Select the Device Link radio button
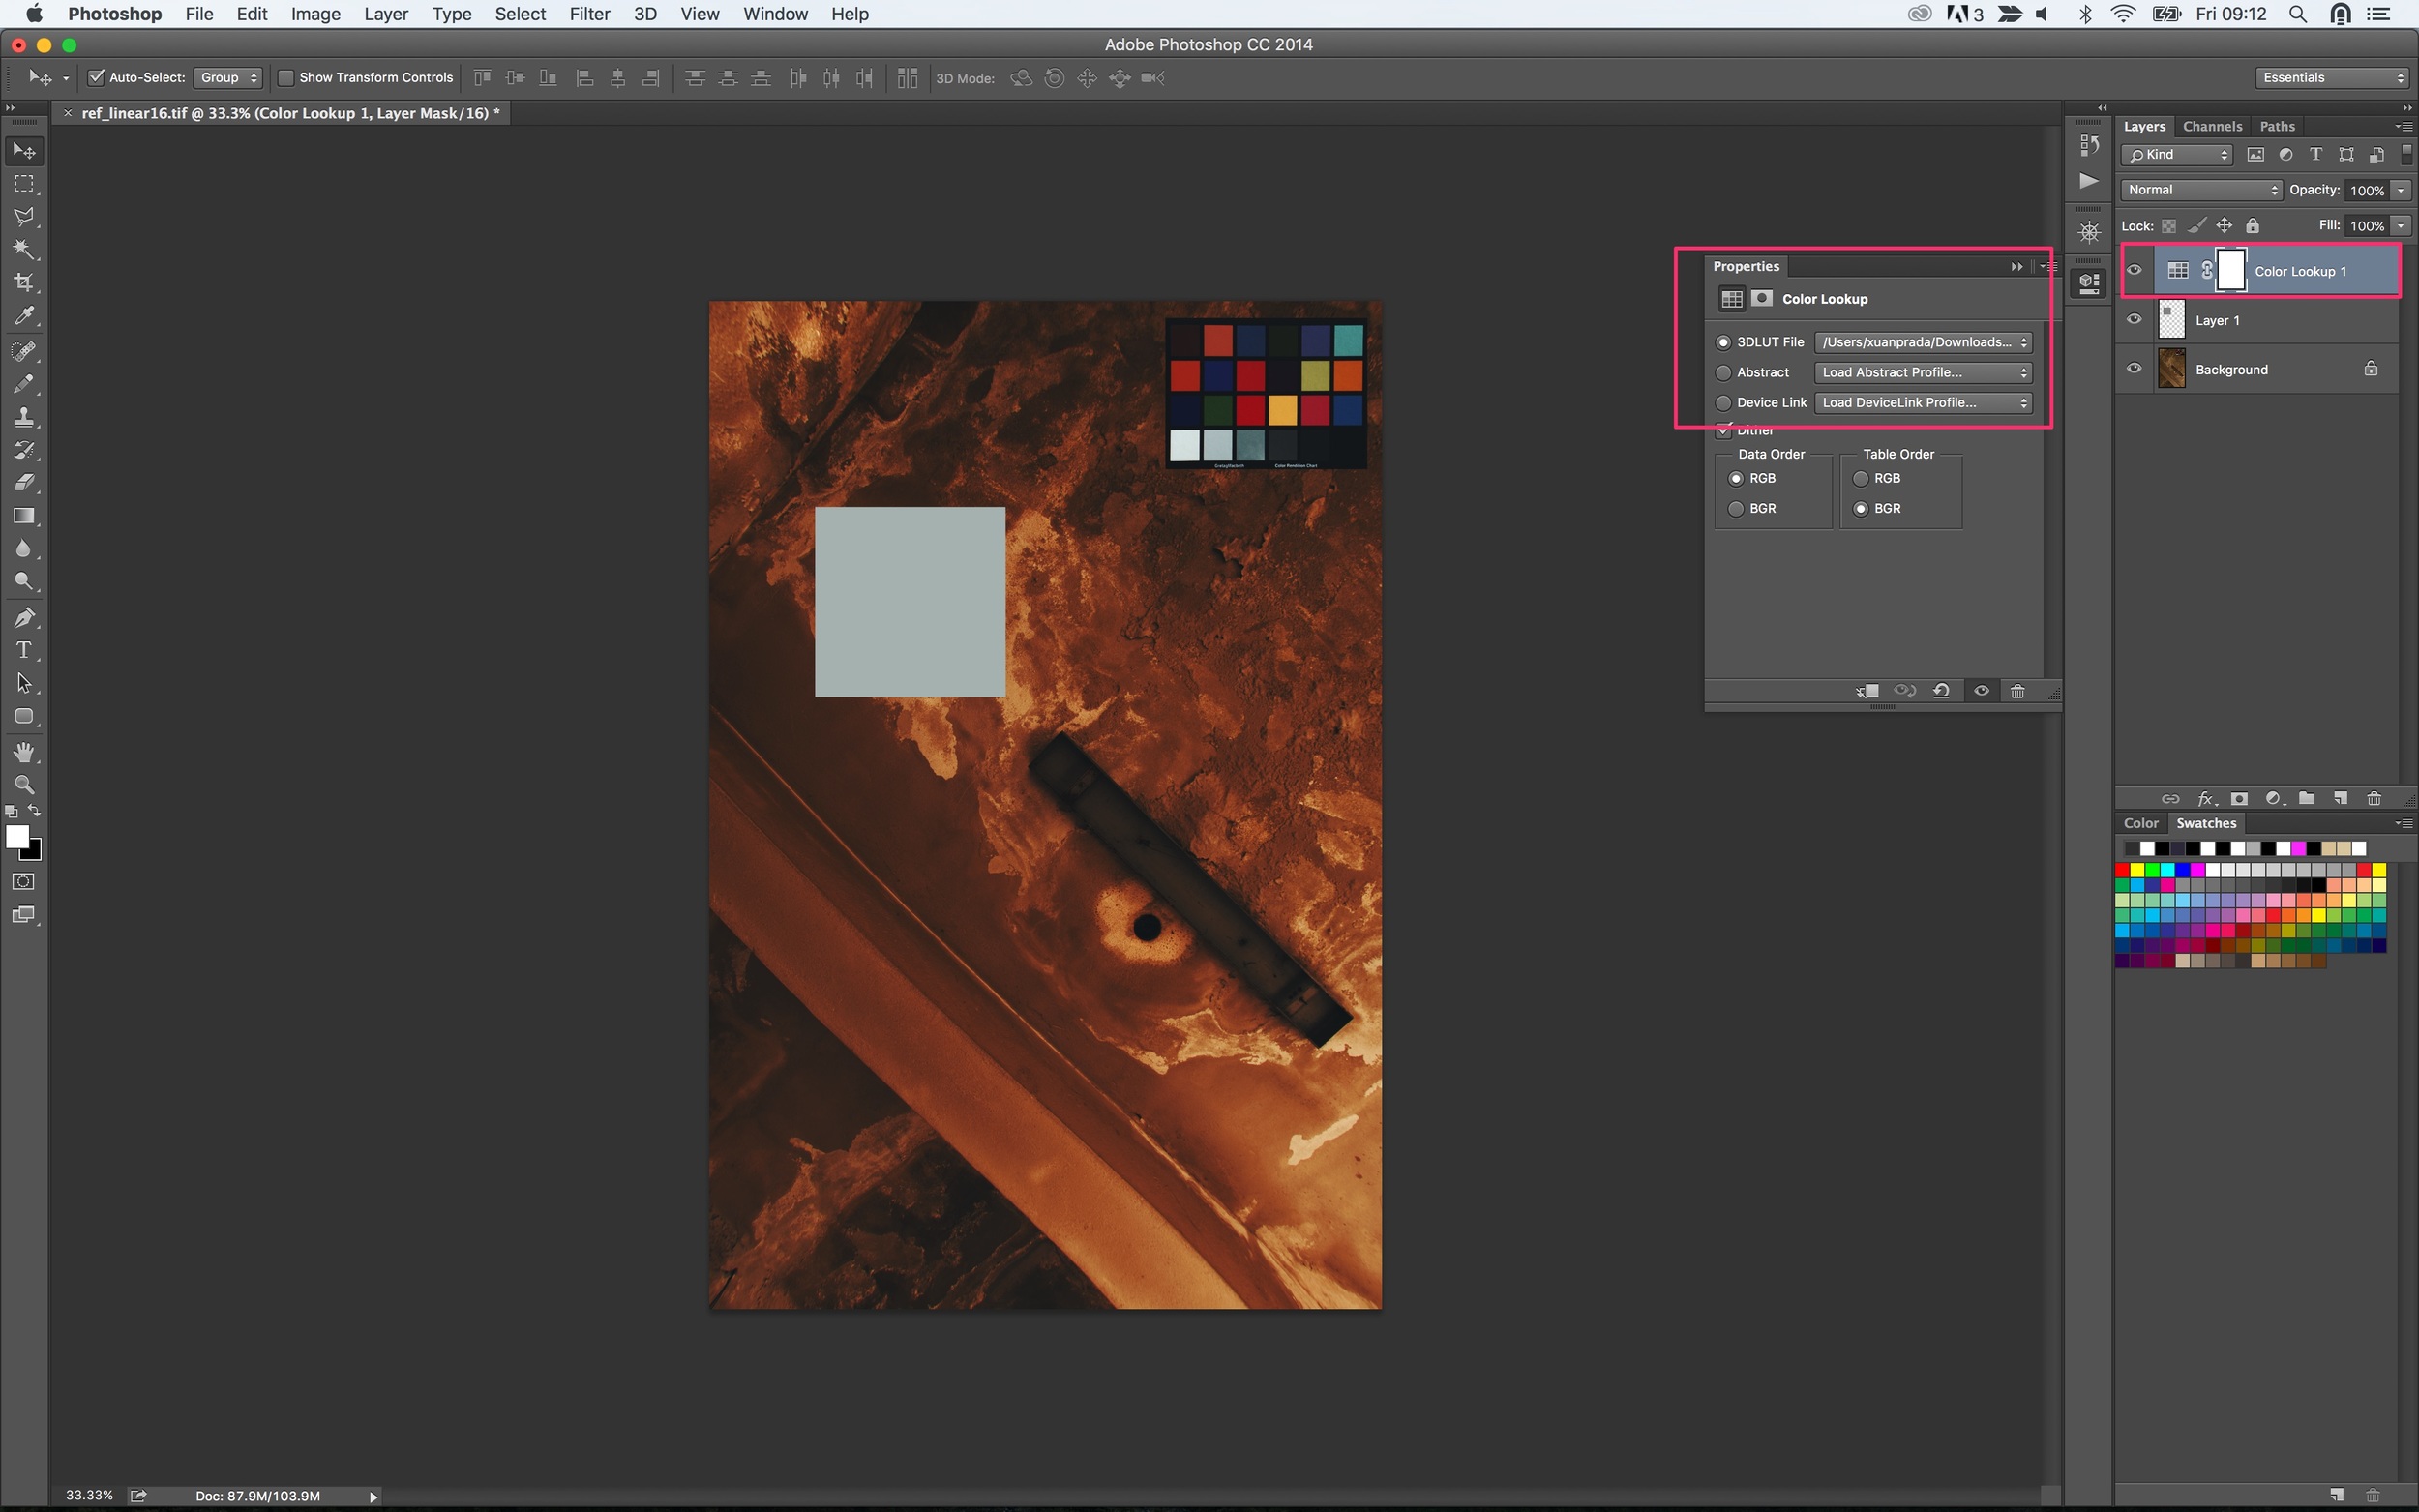Screen dimensions: 2419x1512 [x=1723, y=402]
